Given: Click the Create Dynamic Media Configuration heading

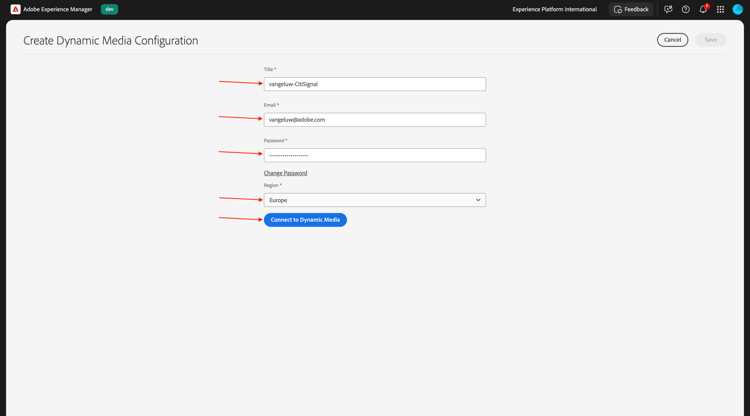Looking at the screenshot, I should click(x=110, y=41).
